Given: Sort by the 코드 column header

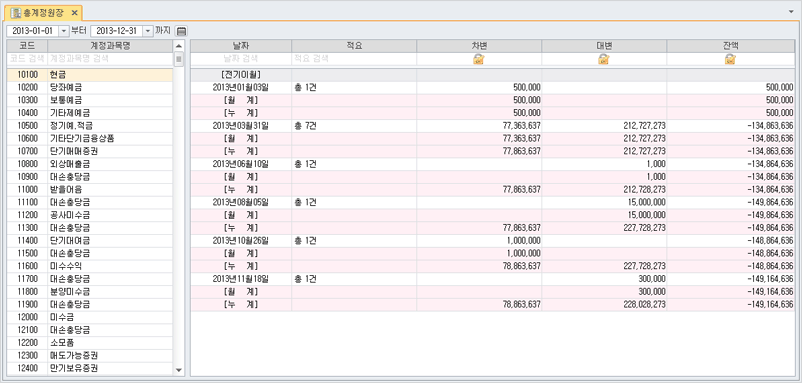Looking at the screenshot, I should [27, 47].
